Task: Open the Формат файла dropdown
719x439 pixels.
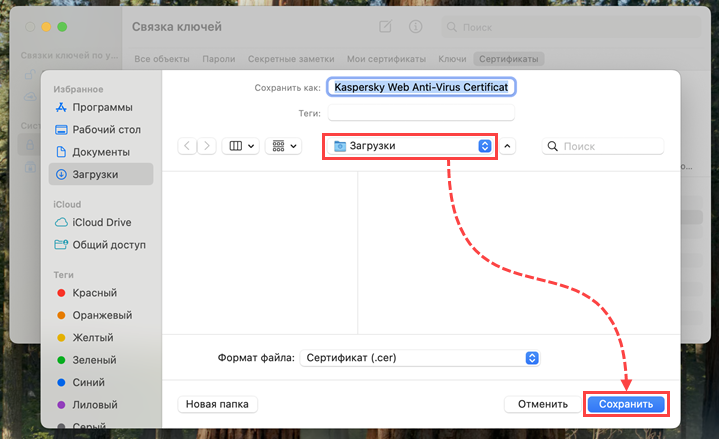Action: click(x=420, y=358)
